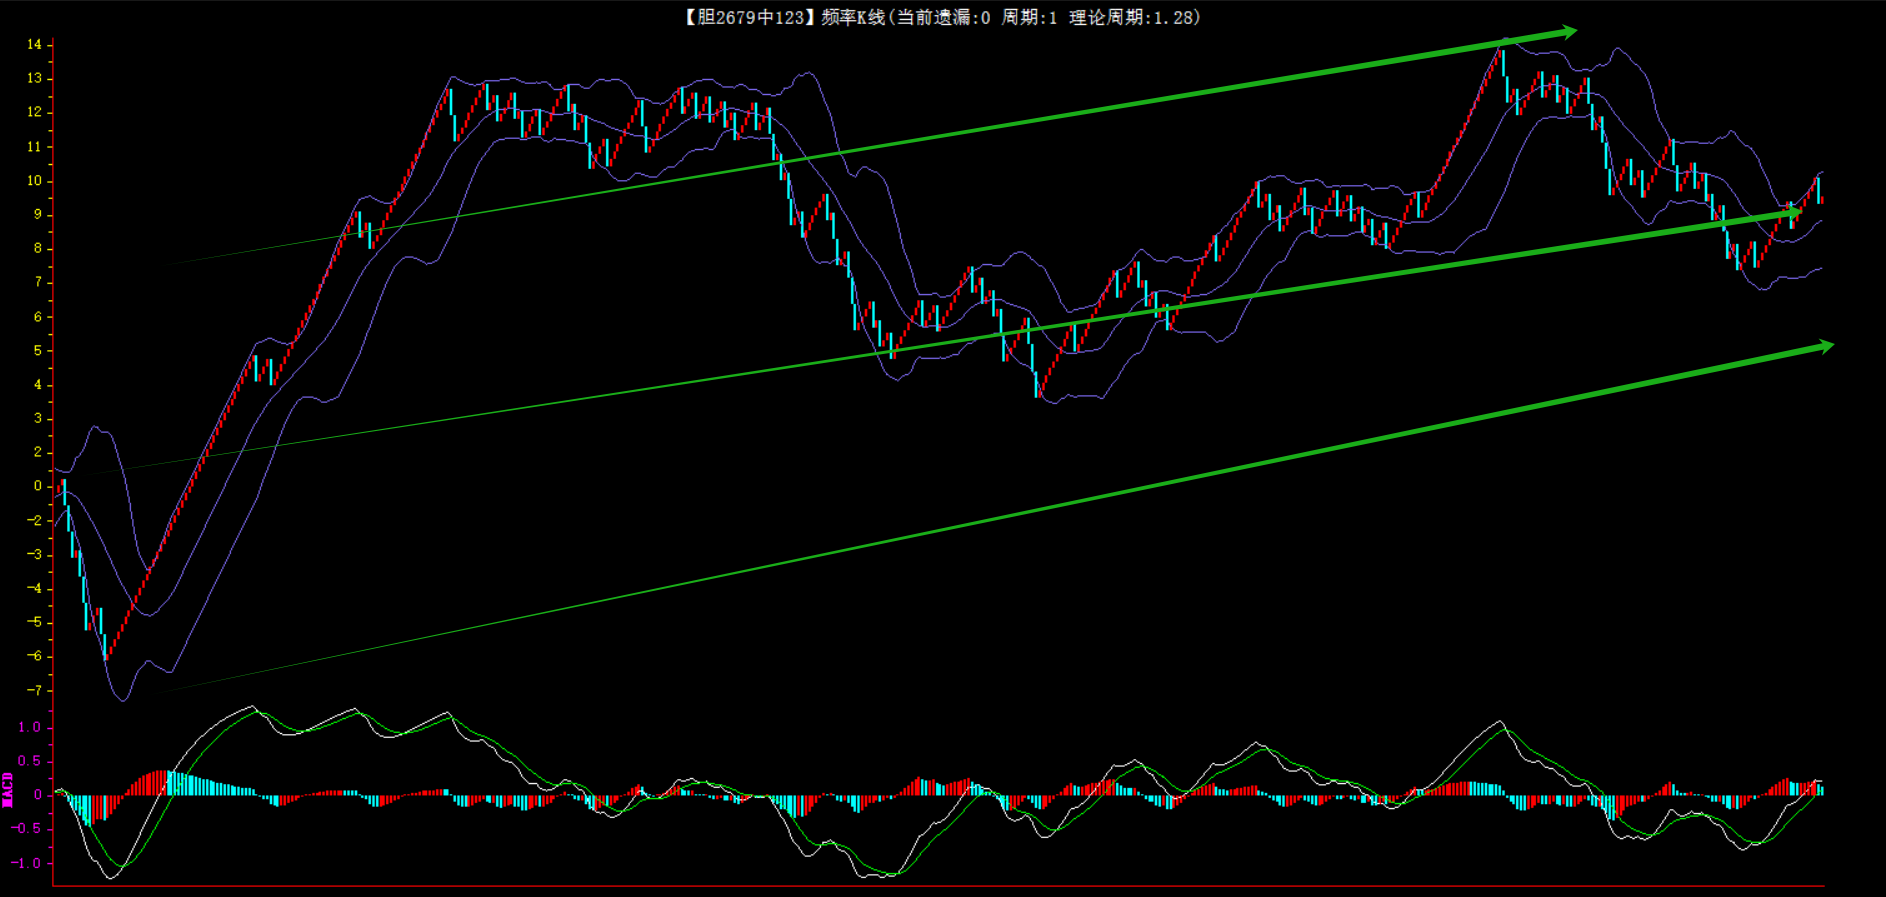The width and height of the screenshot is (1886, 897).
Task: Click the 10 label on the y-axis
Action: coord(35,180)
